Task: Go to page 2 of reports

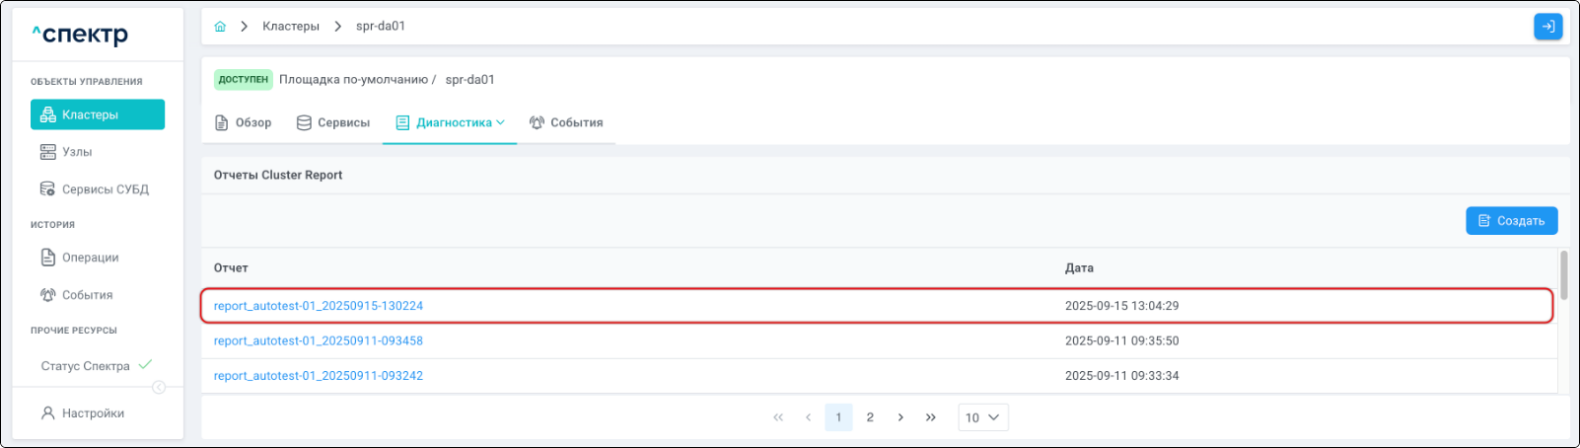Action: pos(870,417)
